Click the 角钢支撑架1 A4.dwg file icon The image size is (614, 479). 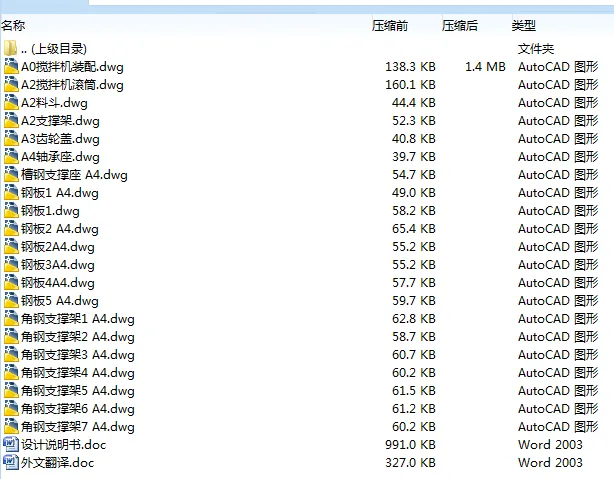click(11, 319)
